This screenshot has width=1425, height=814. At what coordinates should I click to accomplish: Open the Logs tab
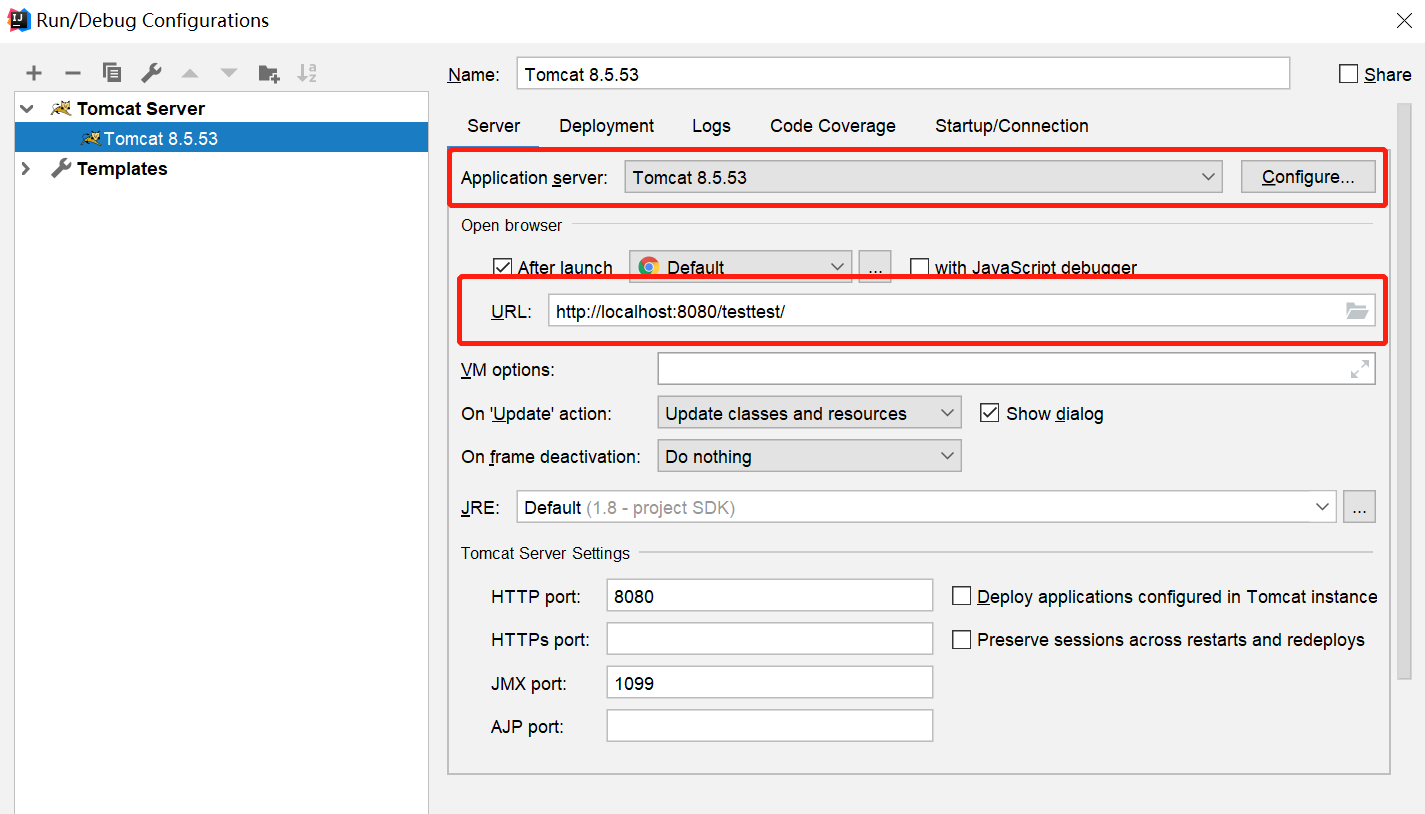point(711,126)
